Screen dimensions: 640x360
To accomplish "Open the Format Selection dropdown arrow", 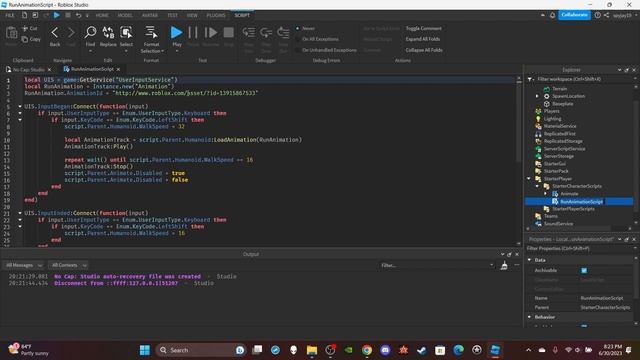I will [162, 51].
